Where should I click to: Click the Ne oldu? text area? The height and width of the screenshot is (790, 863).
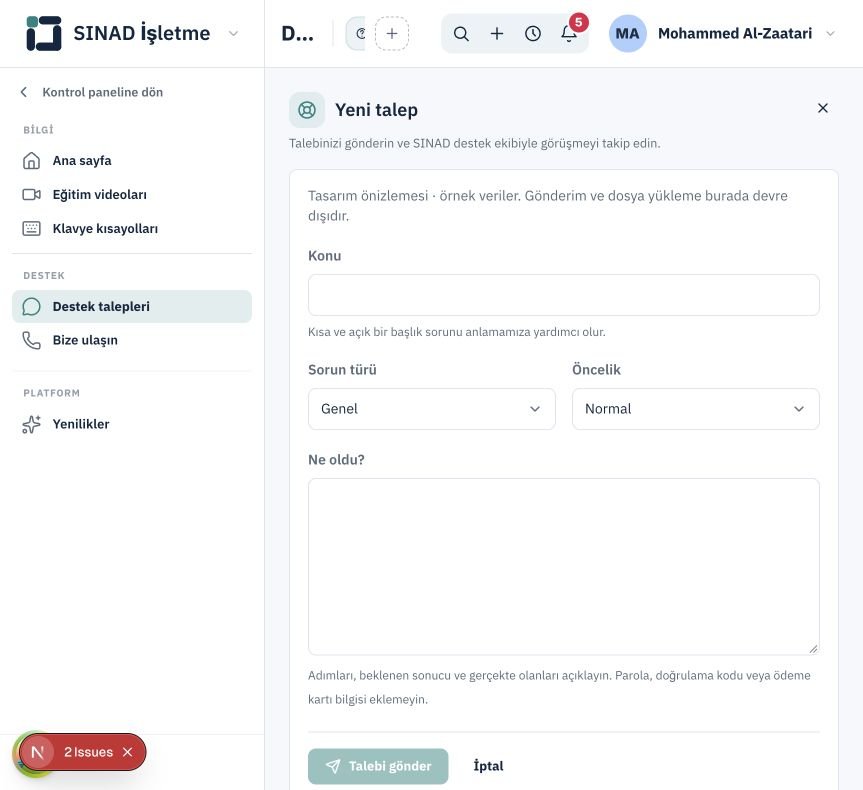coord(564,566)
